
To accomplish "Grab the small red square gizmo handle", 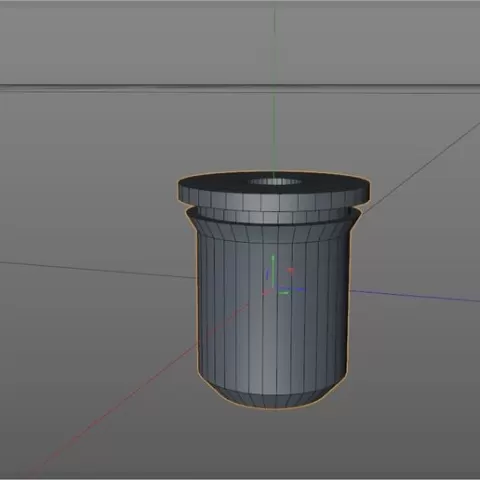I will [x=291, y=271].
